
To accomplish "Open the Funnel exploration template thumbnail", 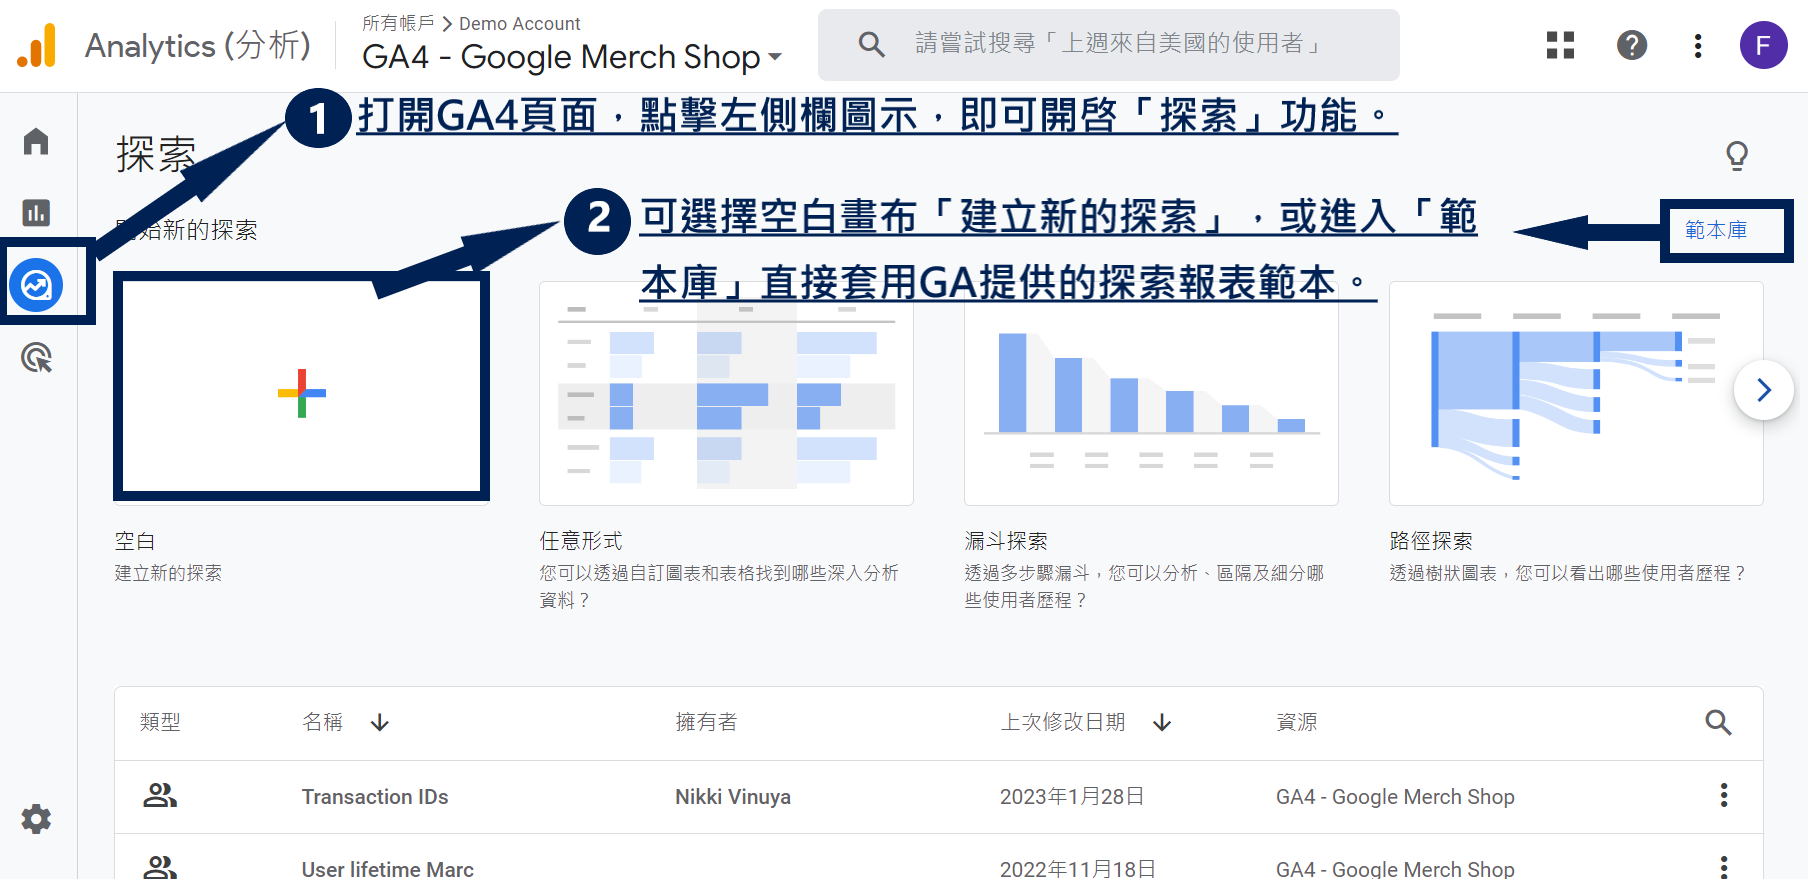I will point(1151,394).
